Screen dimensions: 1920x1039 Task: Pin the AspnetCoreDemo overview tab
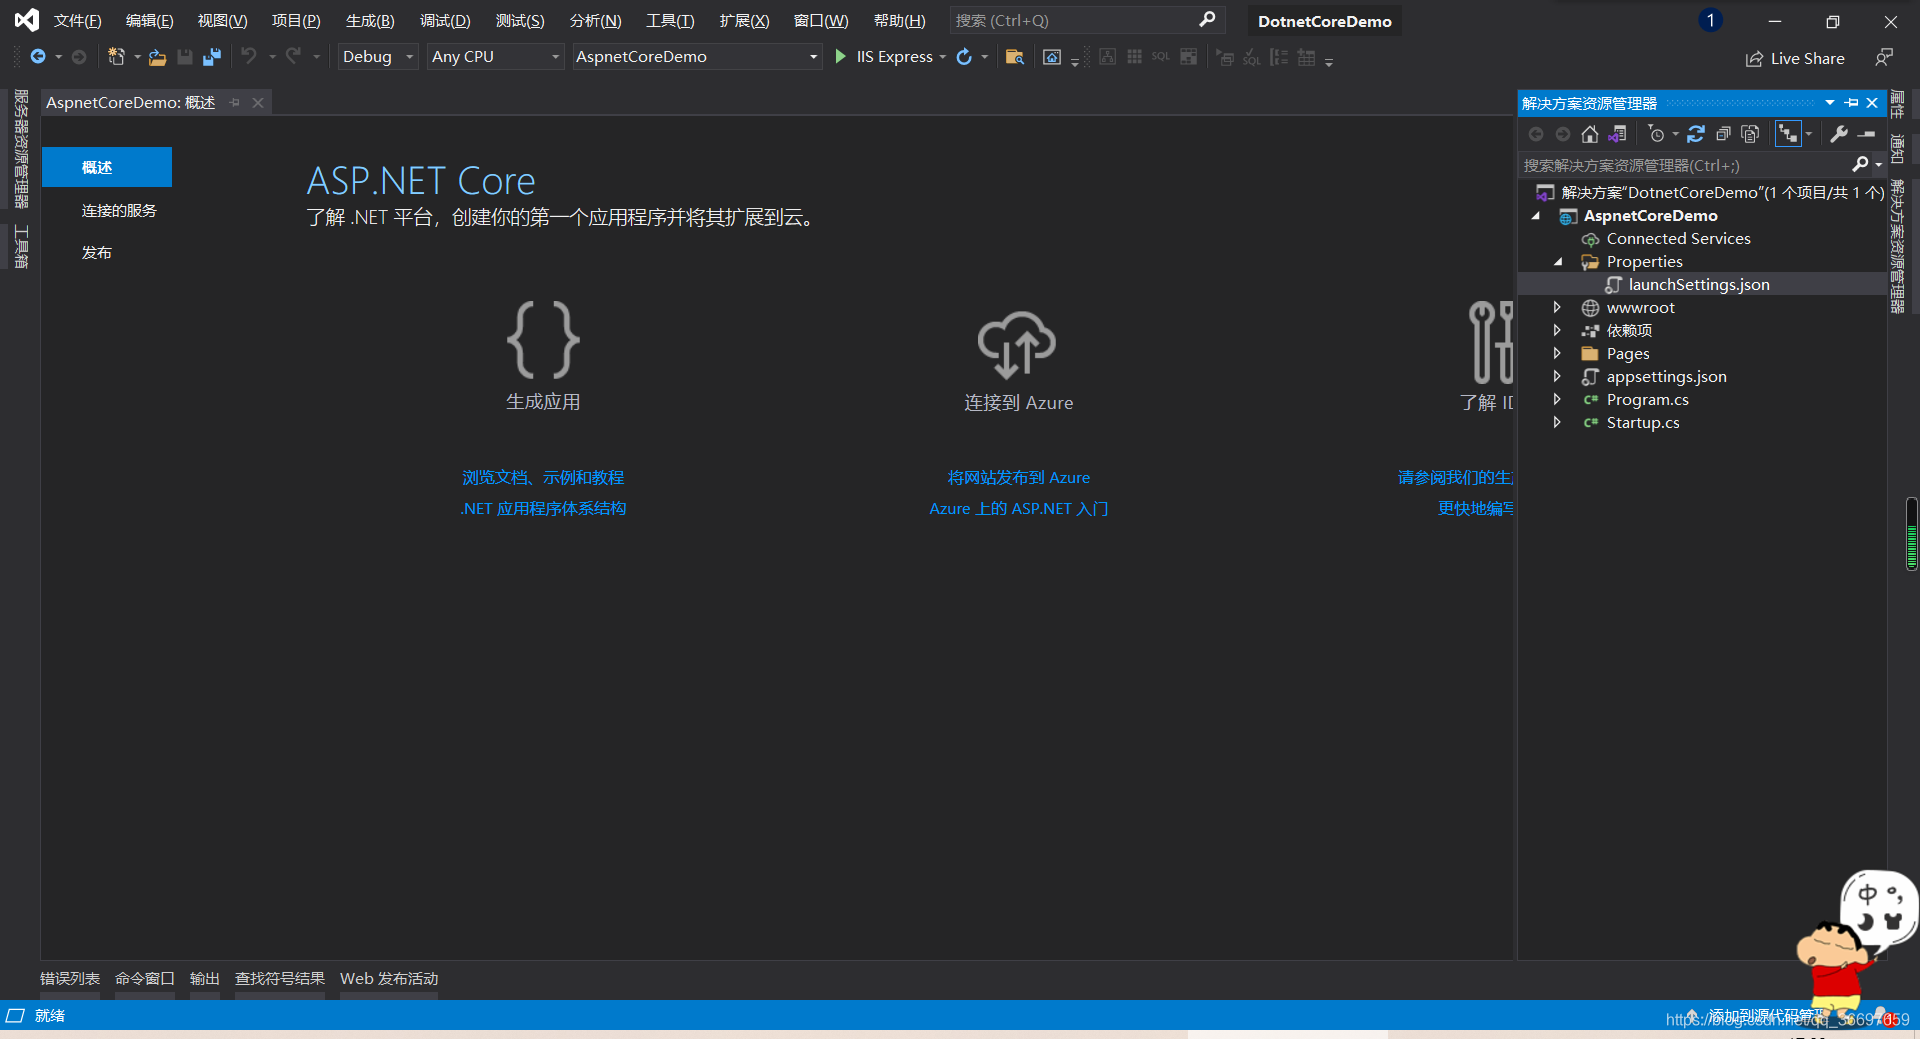235,102
